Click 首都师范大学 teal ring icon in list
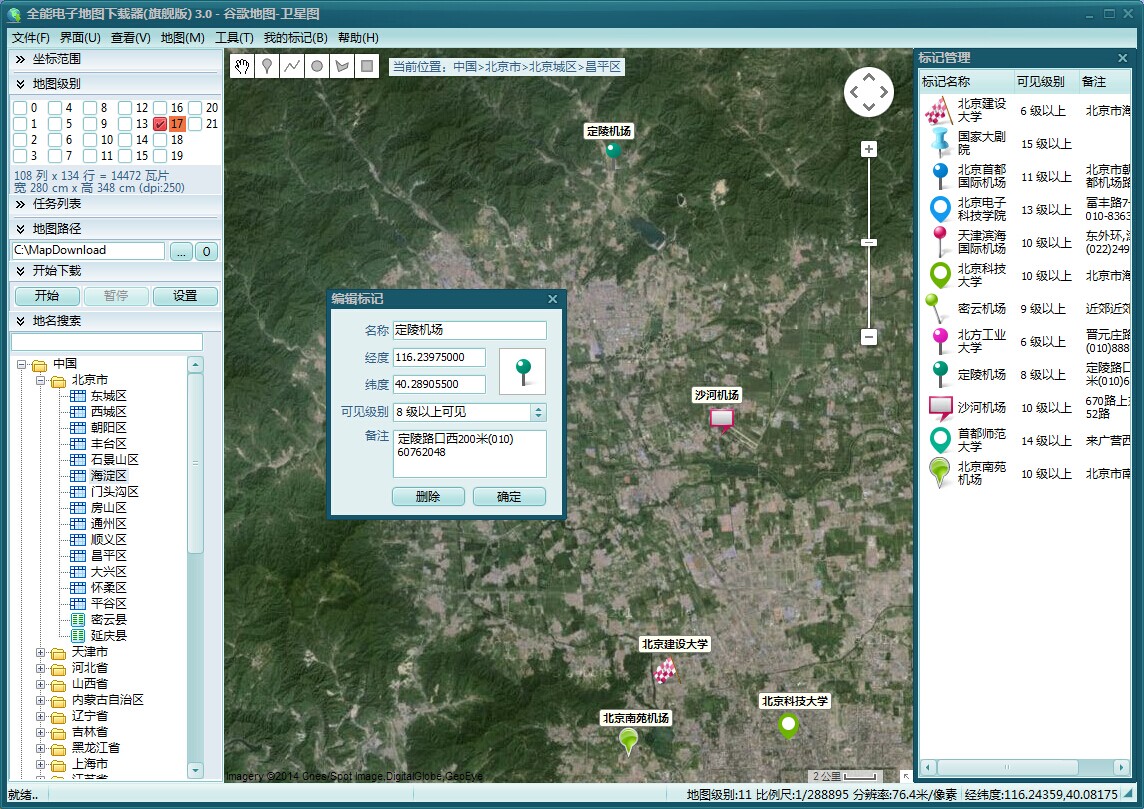This screenshot has width=1144, height=809. [940, 440]
